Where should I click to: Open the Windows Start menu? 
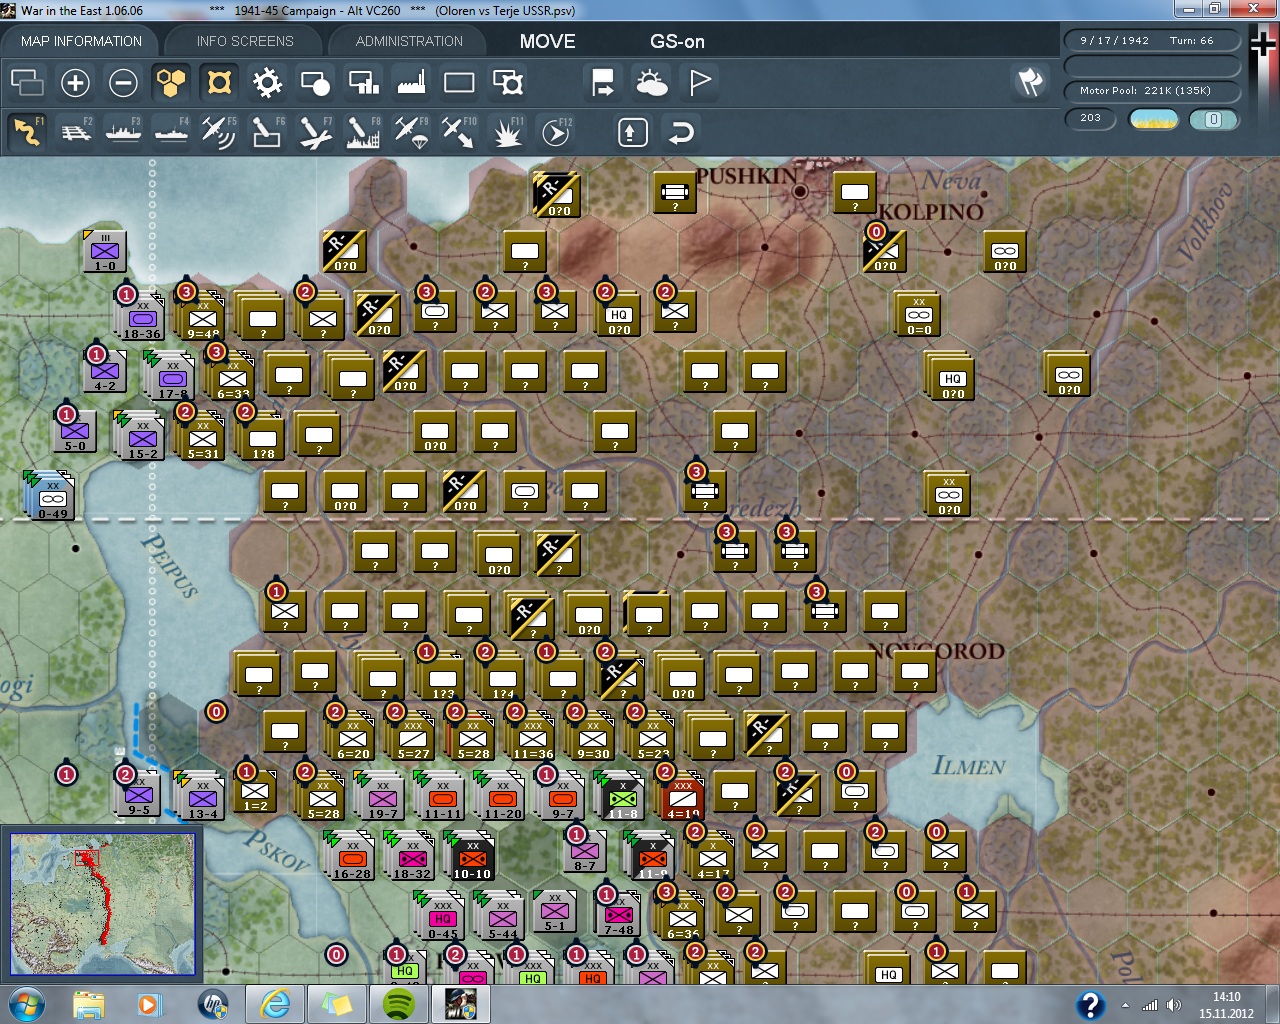pos(27,1004)
